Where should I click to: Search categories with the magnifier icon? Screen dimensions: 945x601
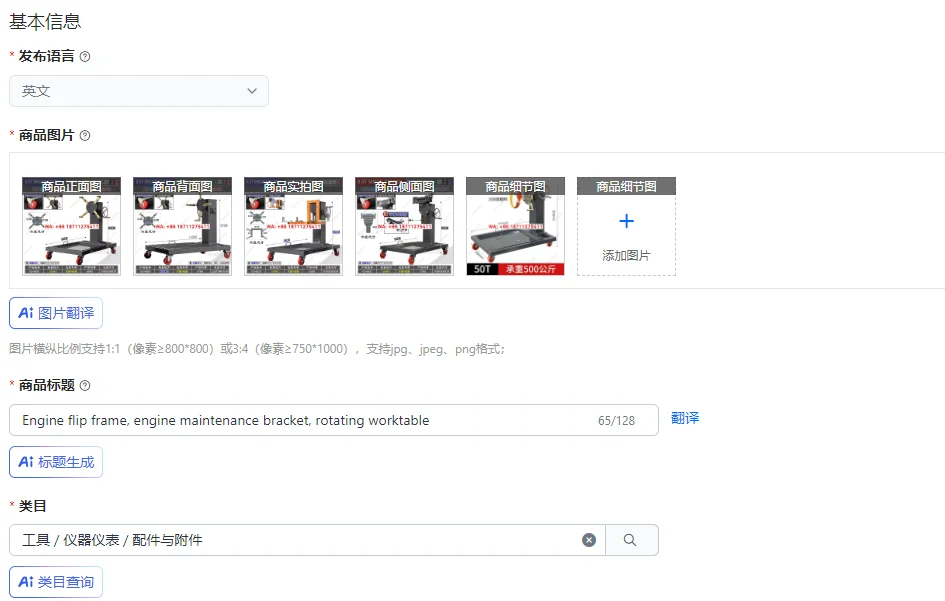(x=630, y=540)
